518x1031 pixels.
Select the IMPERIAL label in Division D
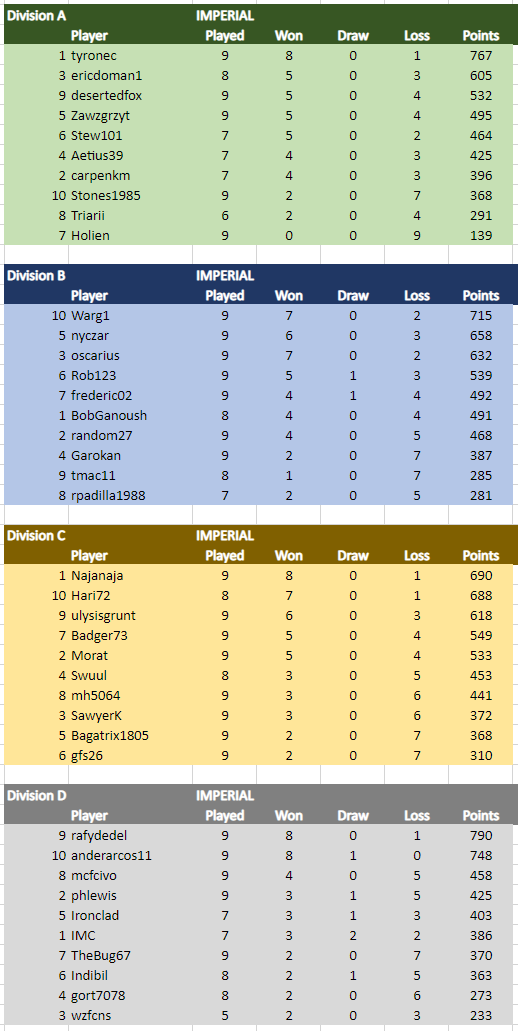coord(225,795)
